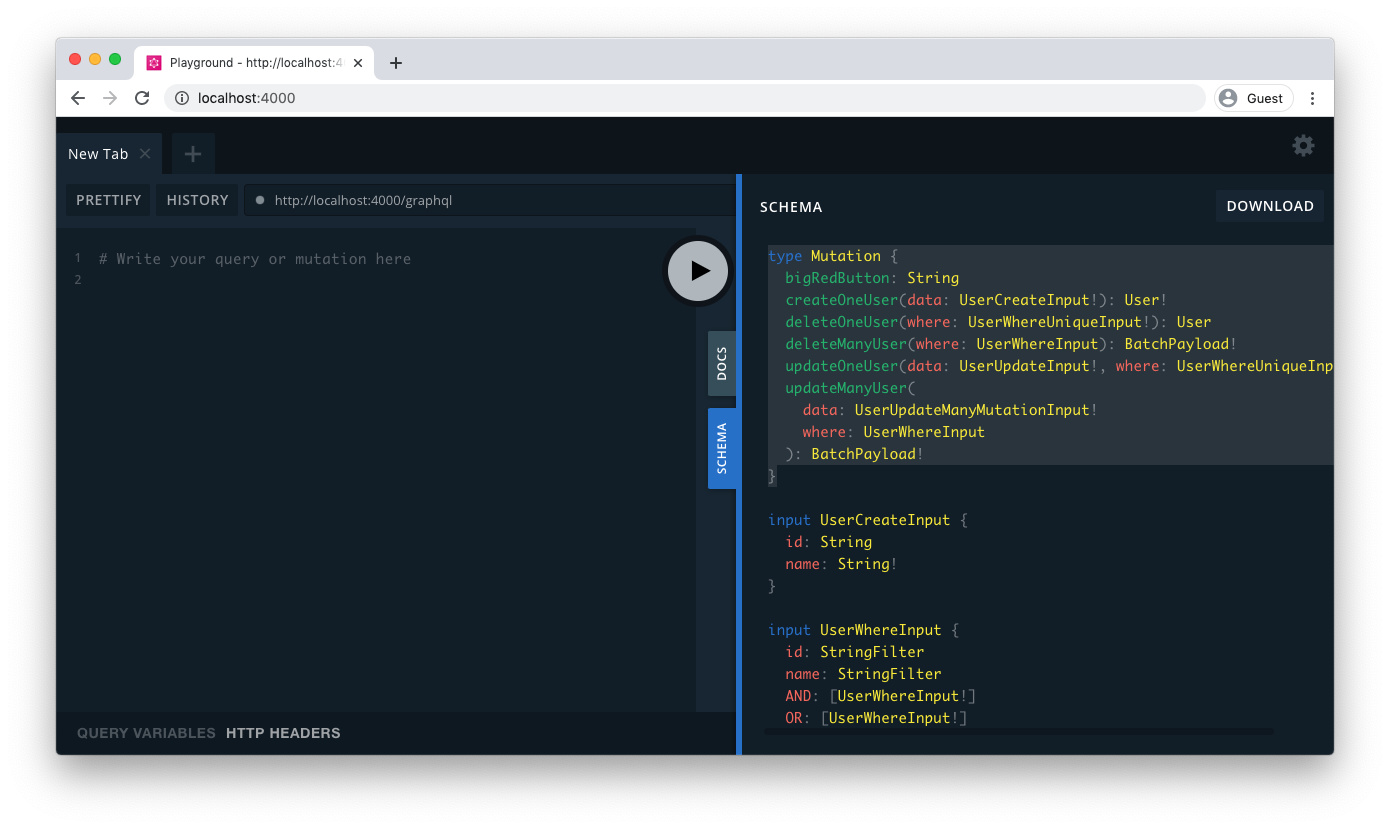Click deleteOneUser mutation in schema

pos(842,322)
